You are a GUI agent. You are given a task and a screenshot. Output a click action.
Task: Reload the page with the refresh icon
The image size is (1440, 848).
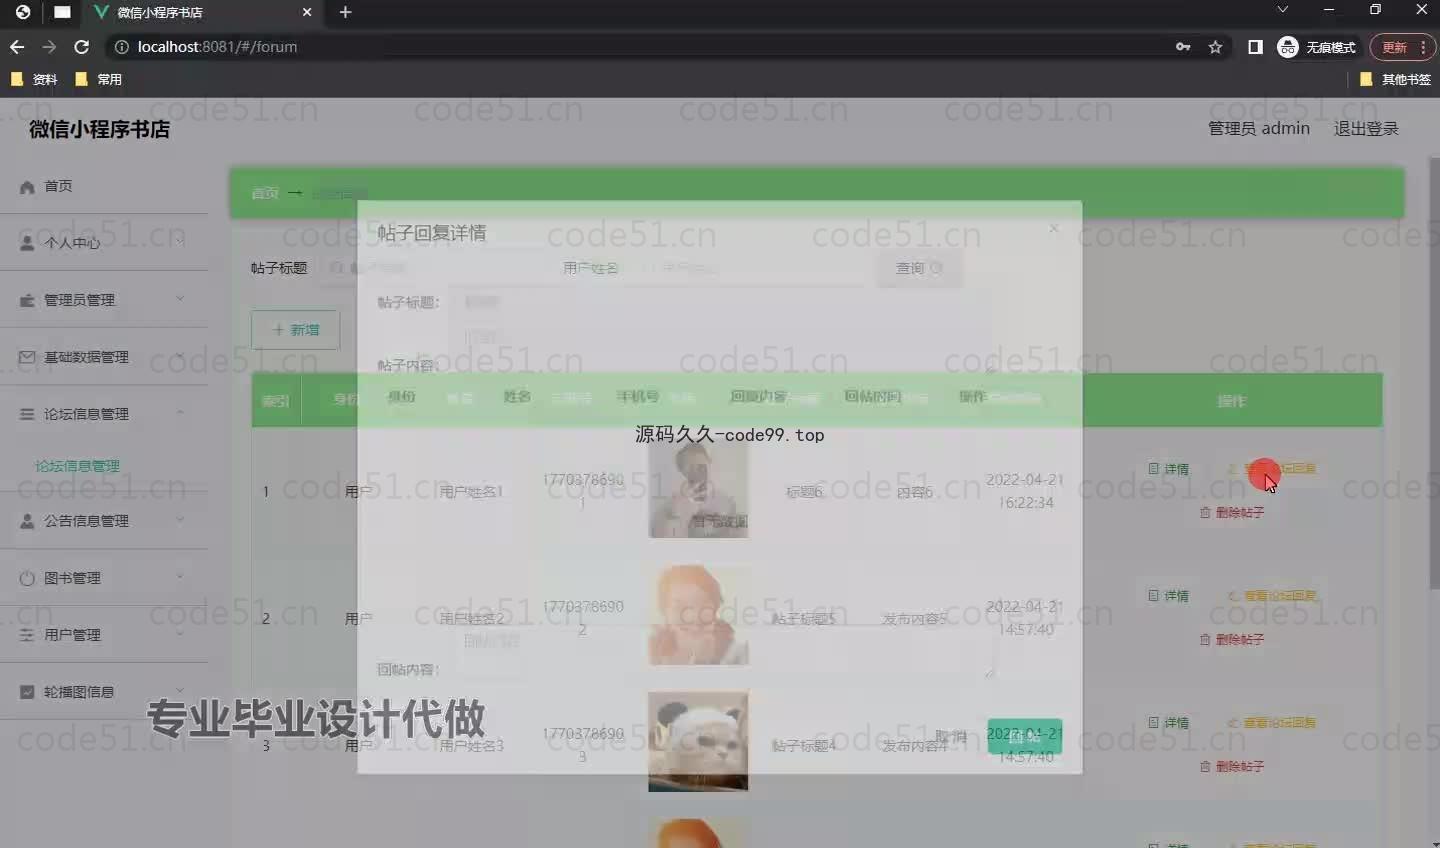(82, 47)
